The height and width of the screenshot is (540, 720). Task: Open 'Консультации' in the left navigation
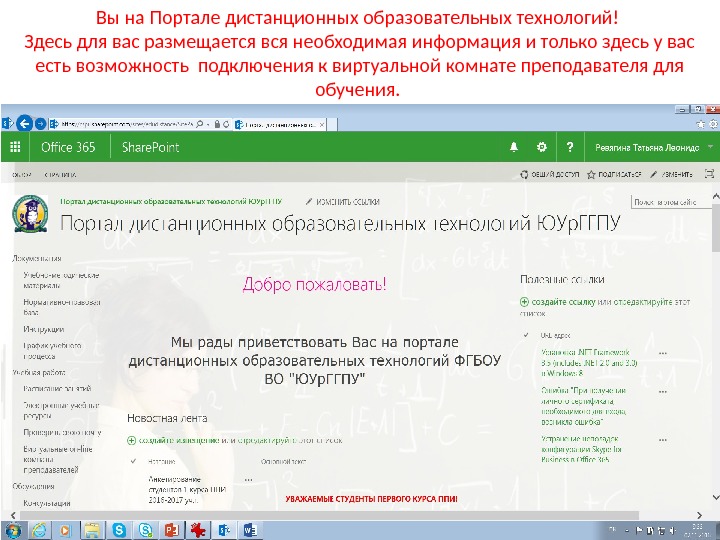47,503
